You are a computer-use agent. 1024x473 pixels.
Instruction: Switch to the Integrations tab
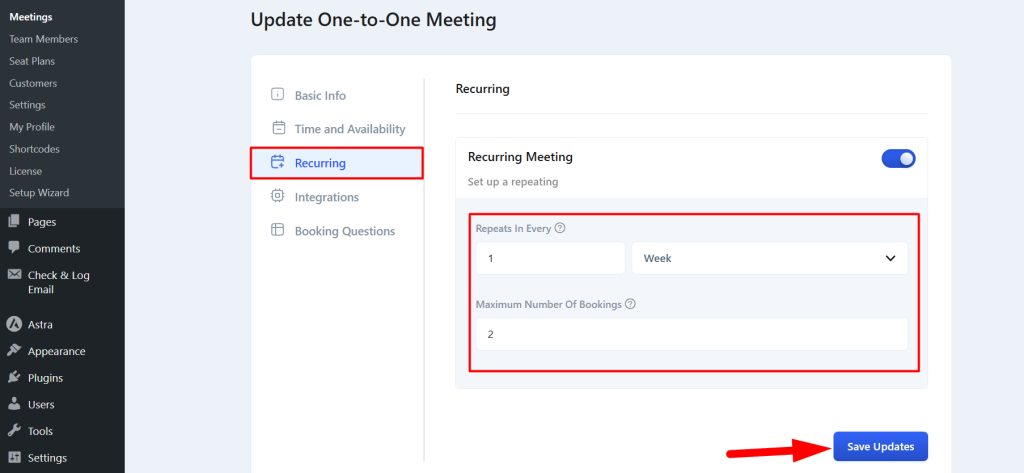(x=327, y=197)
